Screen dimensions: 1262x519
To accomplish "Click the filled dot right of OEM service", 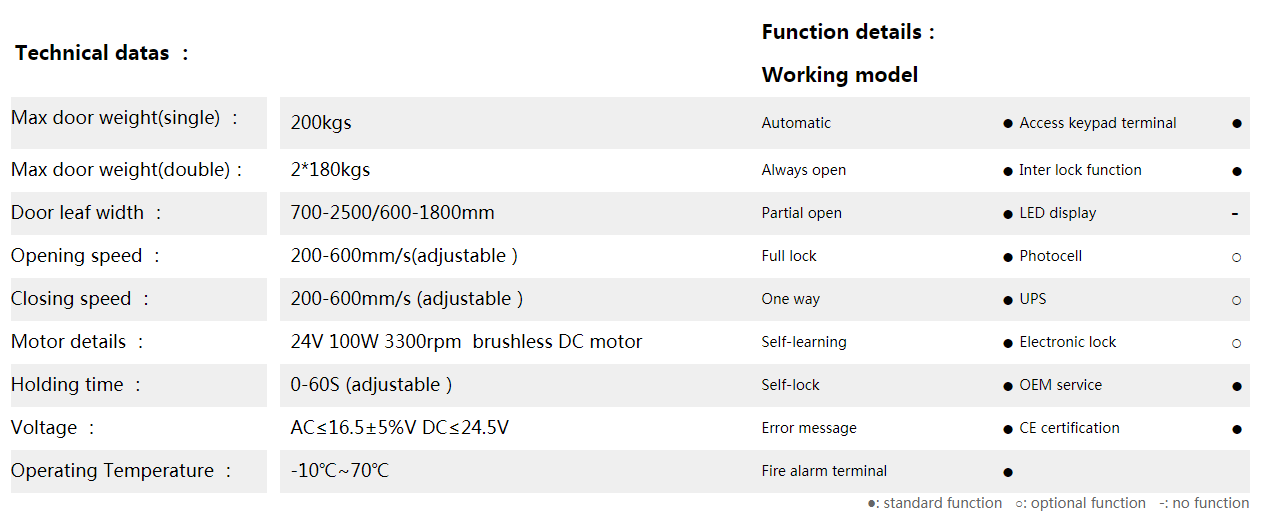I will [x=1237, y=386].
